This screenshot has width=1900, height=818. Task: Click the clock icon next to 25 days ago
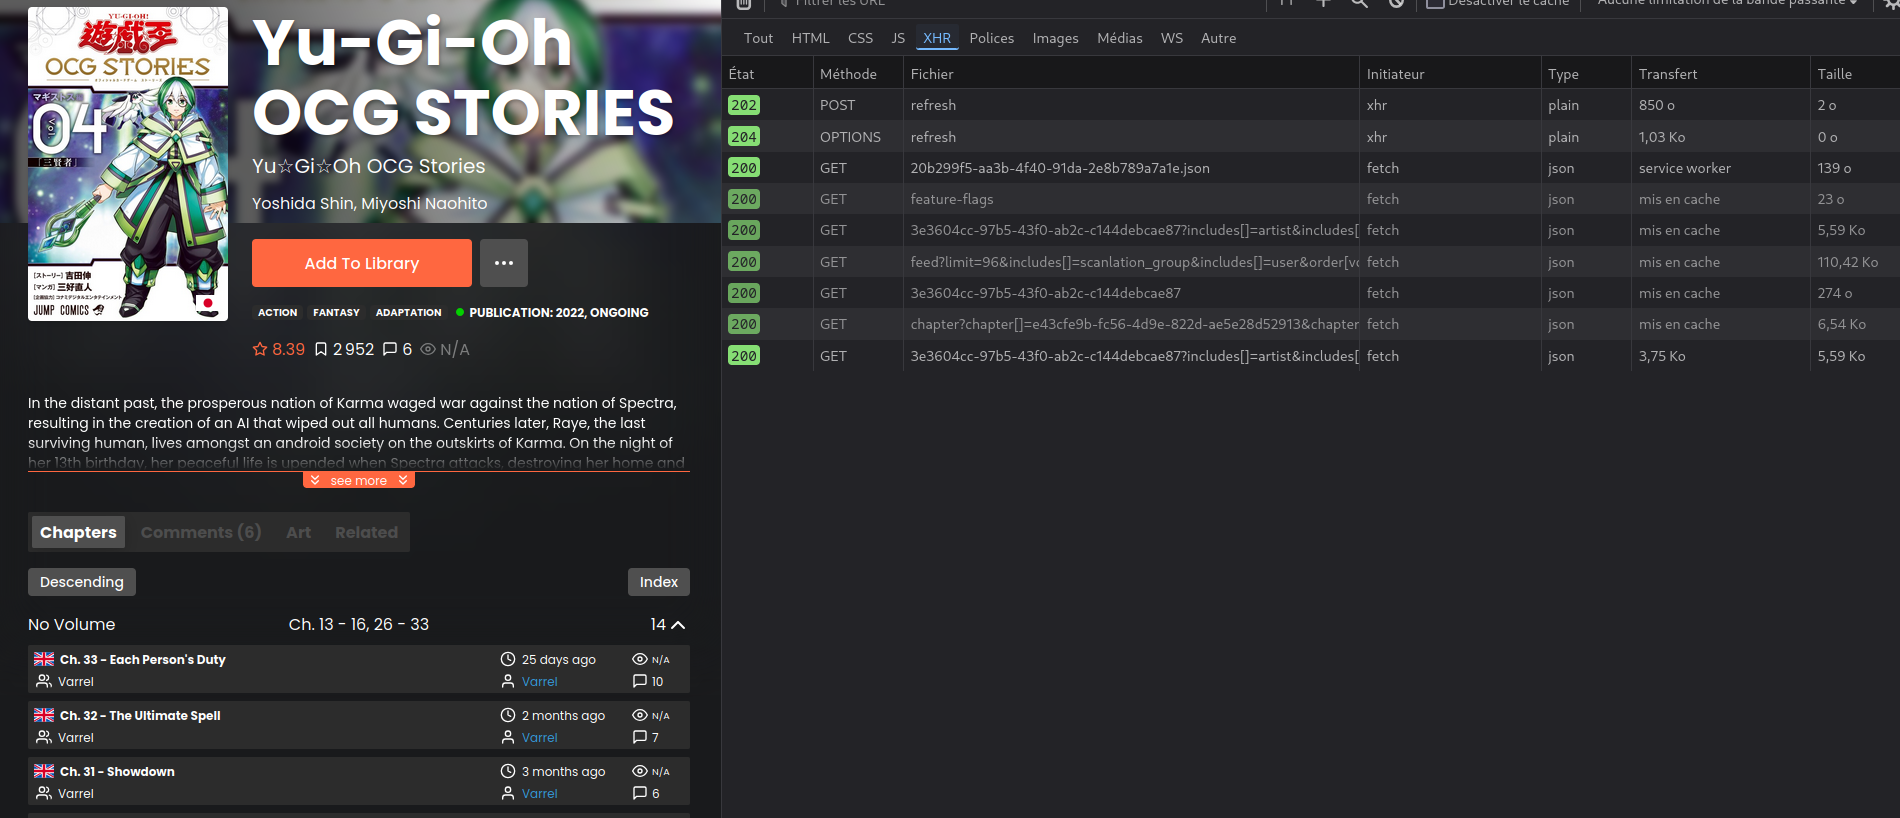pos(508,659)
